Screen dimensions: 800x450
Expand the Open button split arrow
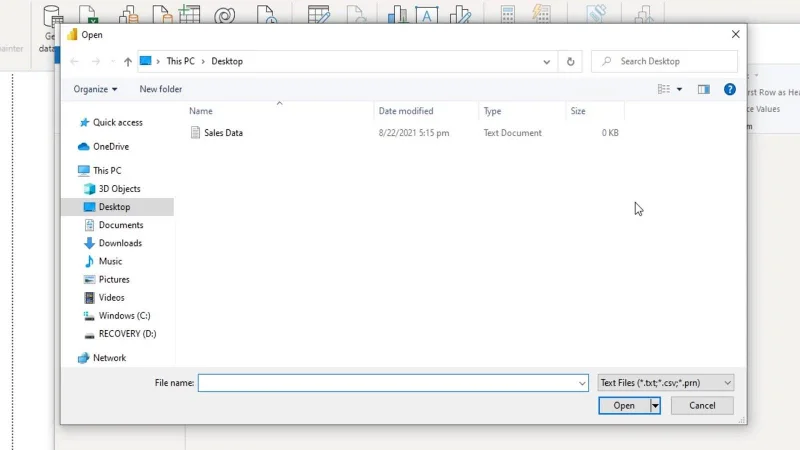pyautogui.click(x=655, y=406)
